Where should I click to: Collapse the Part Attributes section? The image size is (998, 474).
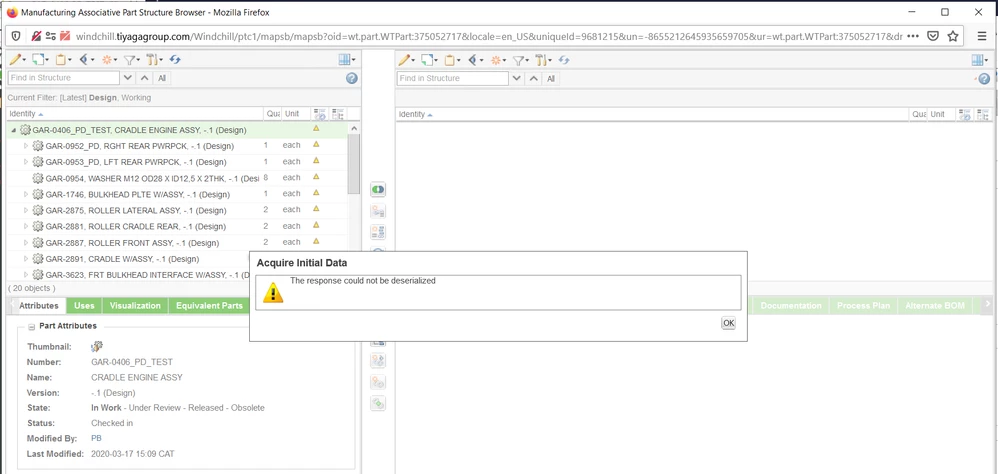(32, 326)
